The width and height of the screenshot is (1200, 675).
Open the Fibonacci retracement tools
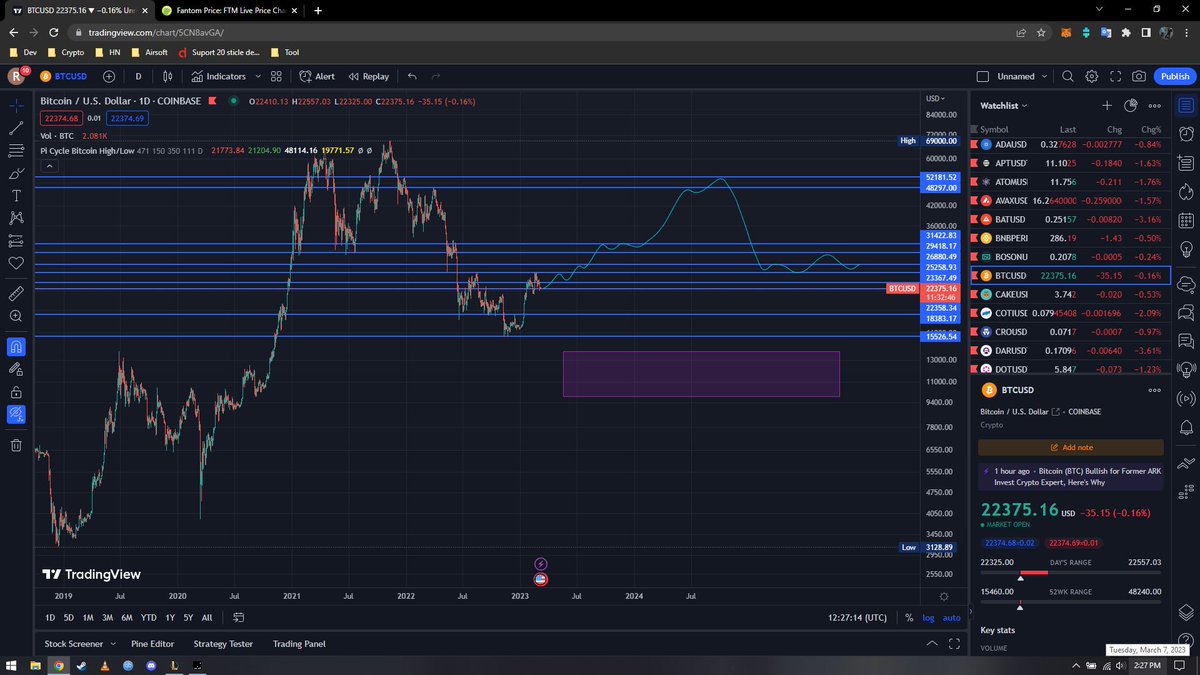click(16, 151)
